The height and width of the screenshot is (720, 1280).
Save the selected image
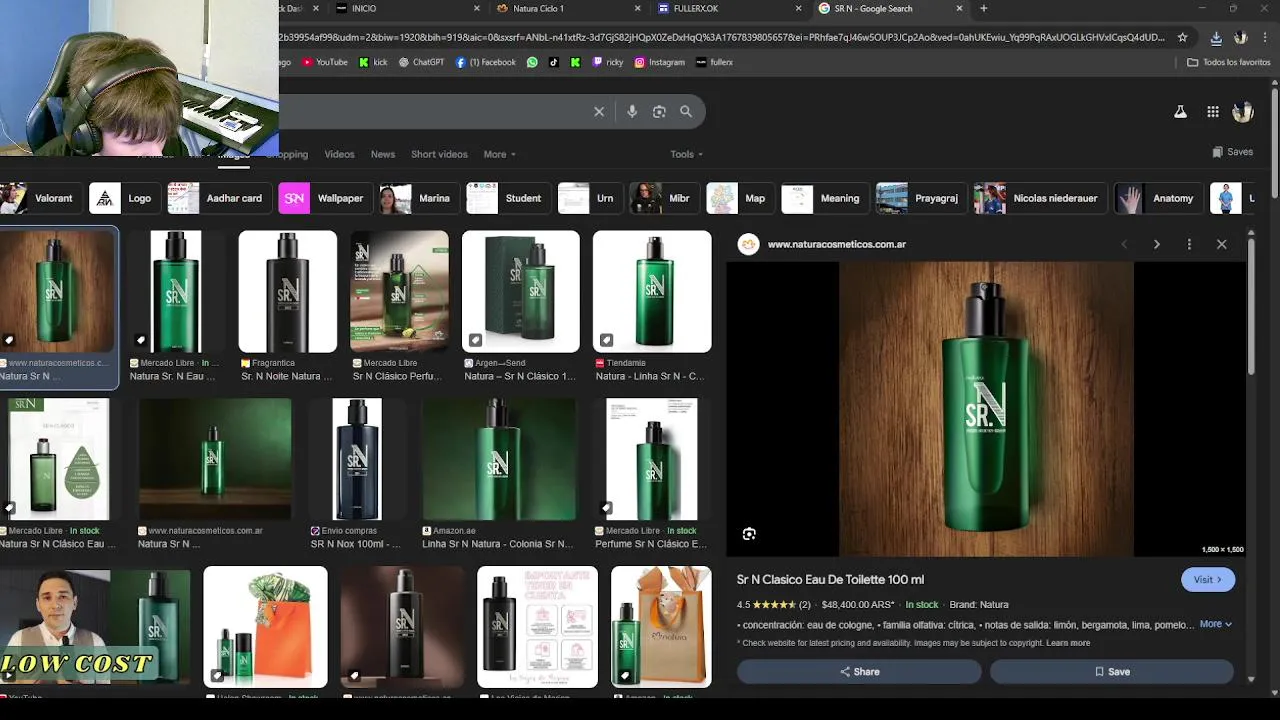click(1111, 672)
